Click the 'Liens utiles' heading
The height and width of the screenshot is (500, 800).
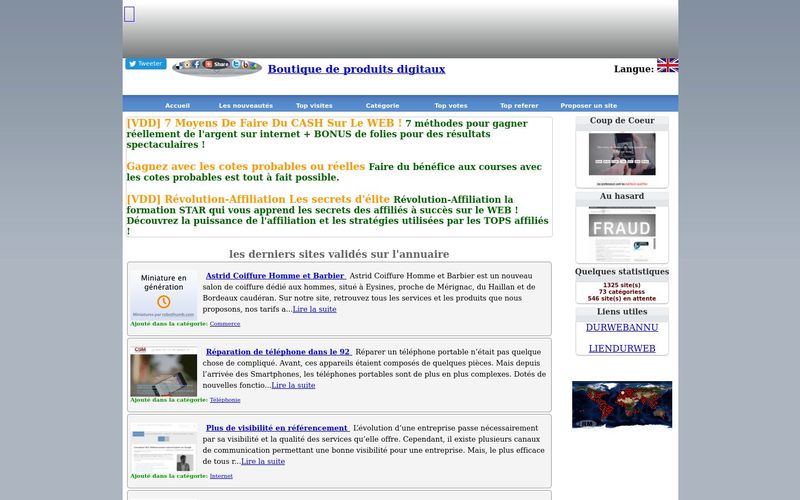tap(622, 311)
